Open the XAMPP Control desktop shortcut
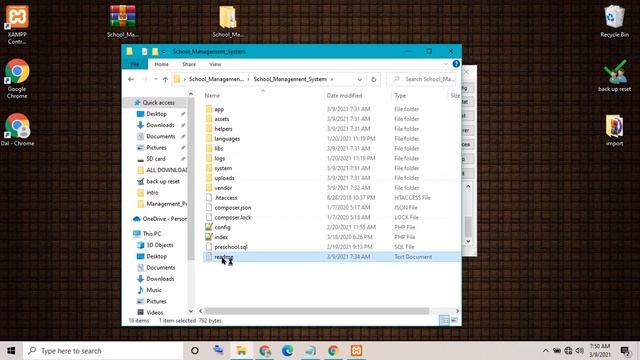This screenshot has height=360, width=640. pos(17,24)
